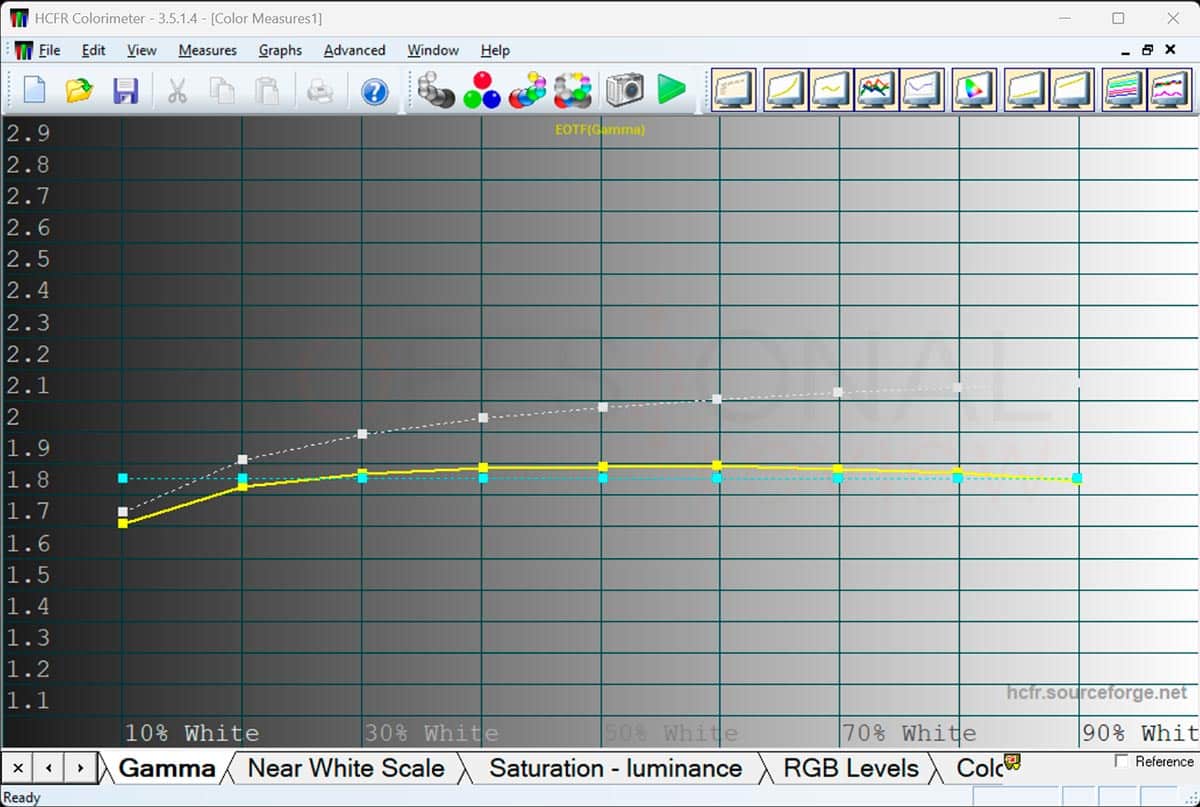
Task: Click the Cut scissors icon
Action: pyautogui.click(x=177, y=90)
